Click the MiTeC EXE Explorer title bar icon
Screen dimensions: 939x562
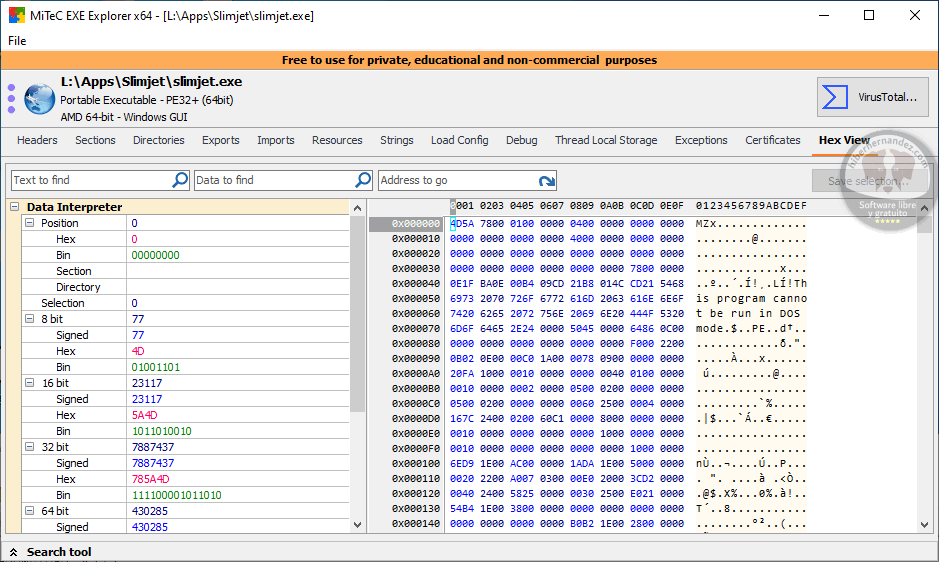(16, 15)
